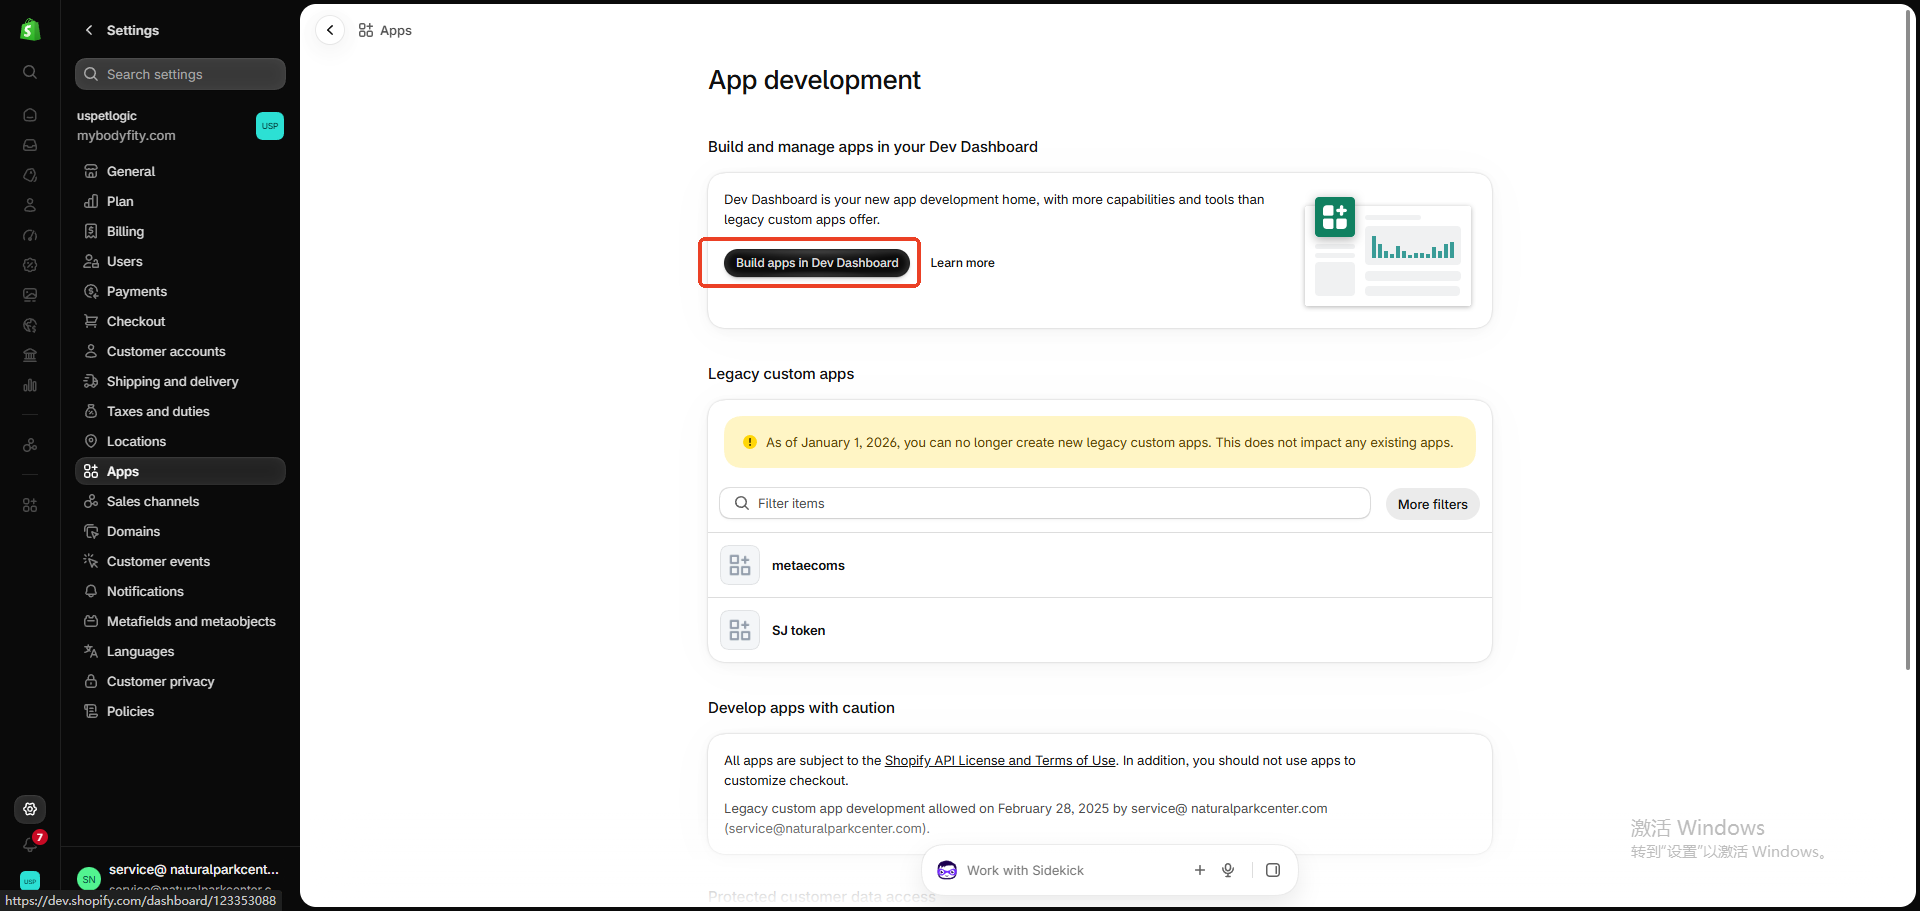Viewport: 1920px width, 911px height.
Task: Open Markets globe icon in rail
Action: pyautogui.click(x=30, y=325)
